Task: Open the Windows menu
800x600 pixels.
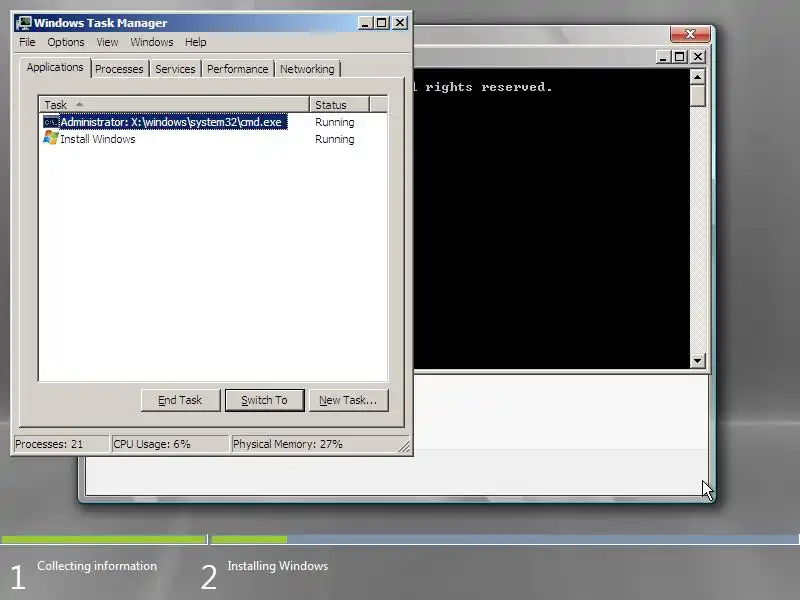Action: pyautogui.click(x=152, y=42)
